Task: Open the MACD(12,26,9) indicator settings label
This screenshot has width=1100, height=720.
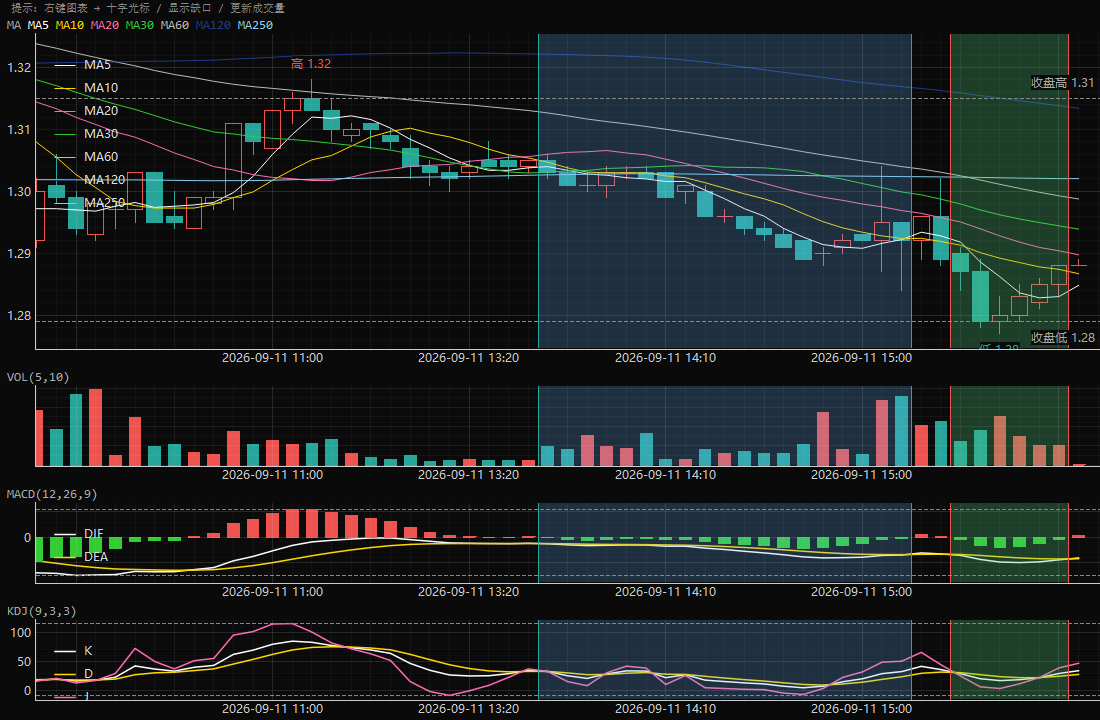Action: [x=52, y=494]
